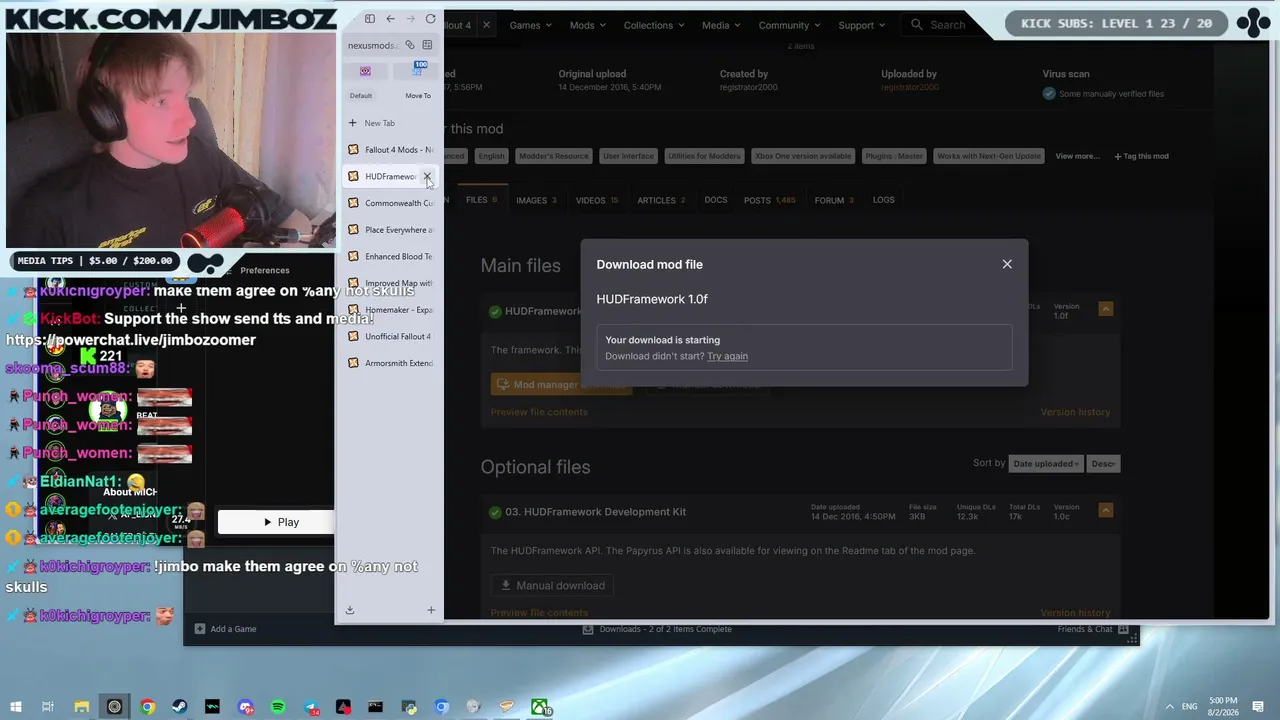Click the Works with Next-Gen Update tag
The height and width of the screenshot is (720, 1280).
point(989,156)
